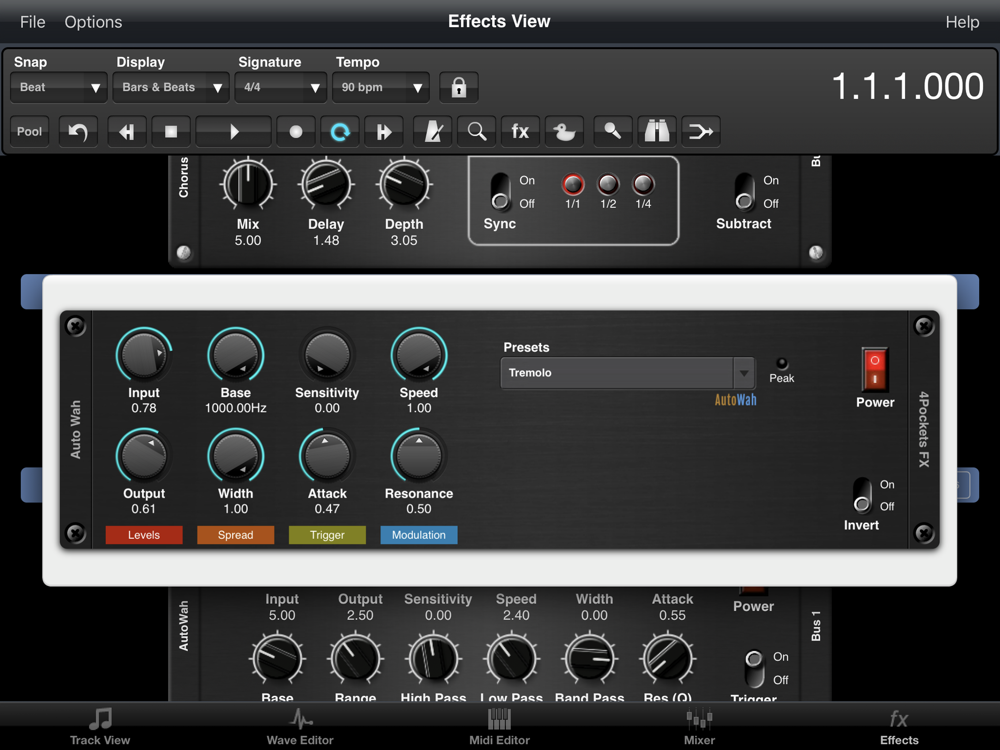Click the Base 1000.00Hz knob
This screenshot has height=750, width=1000.
(x=235, y=355)
